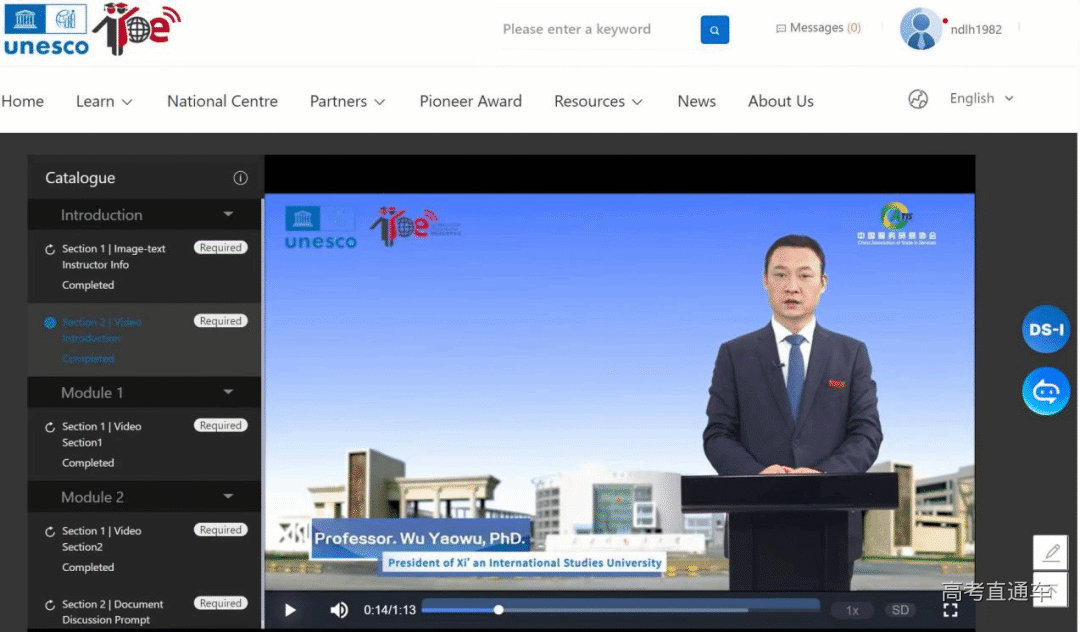Click the ndlh1982 profile avatar
The width and height of the screenshot is (1080, 632).
coord(920,29)
